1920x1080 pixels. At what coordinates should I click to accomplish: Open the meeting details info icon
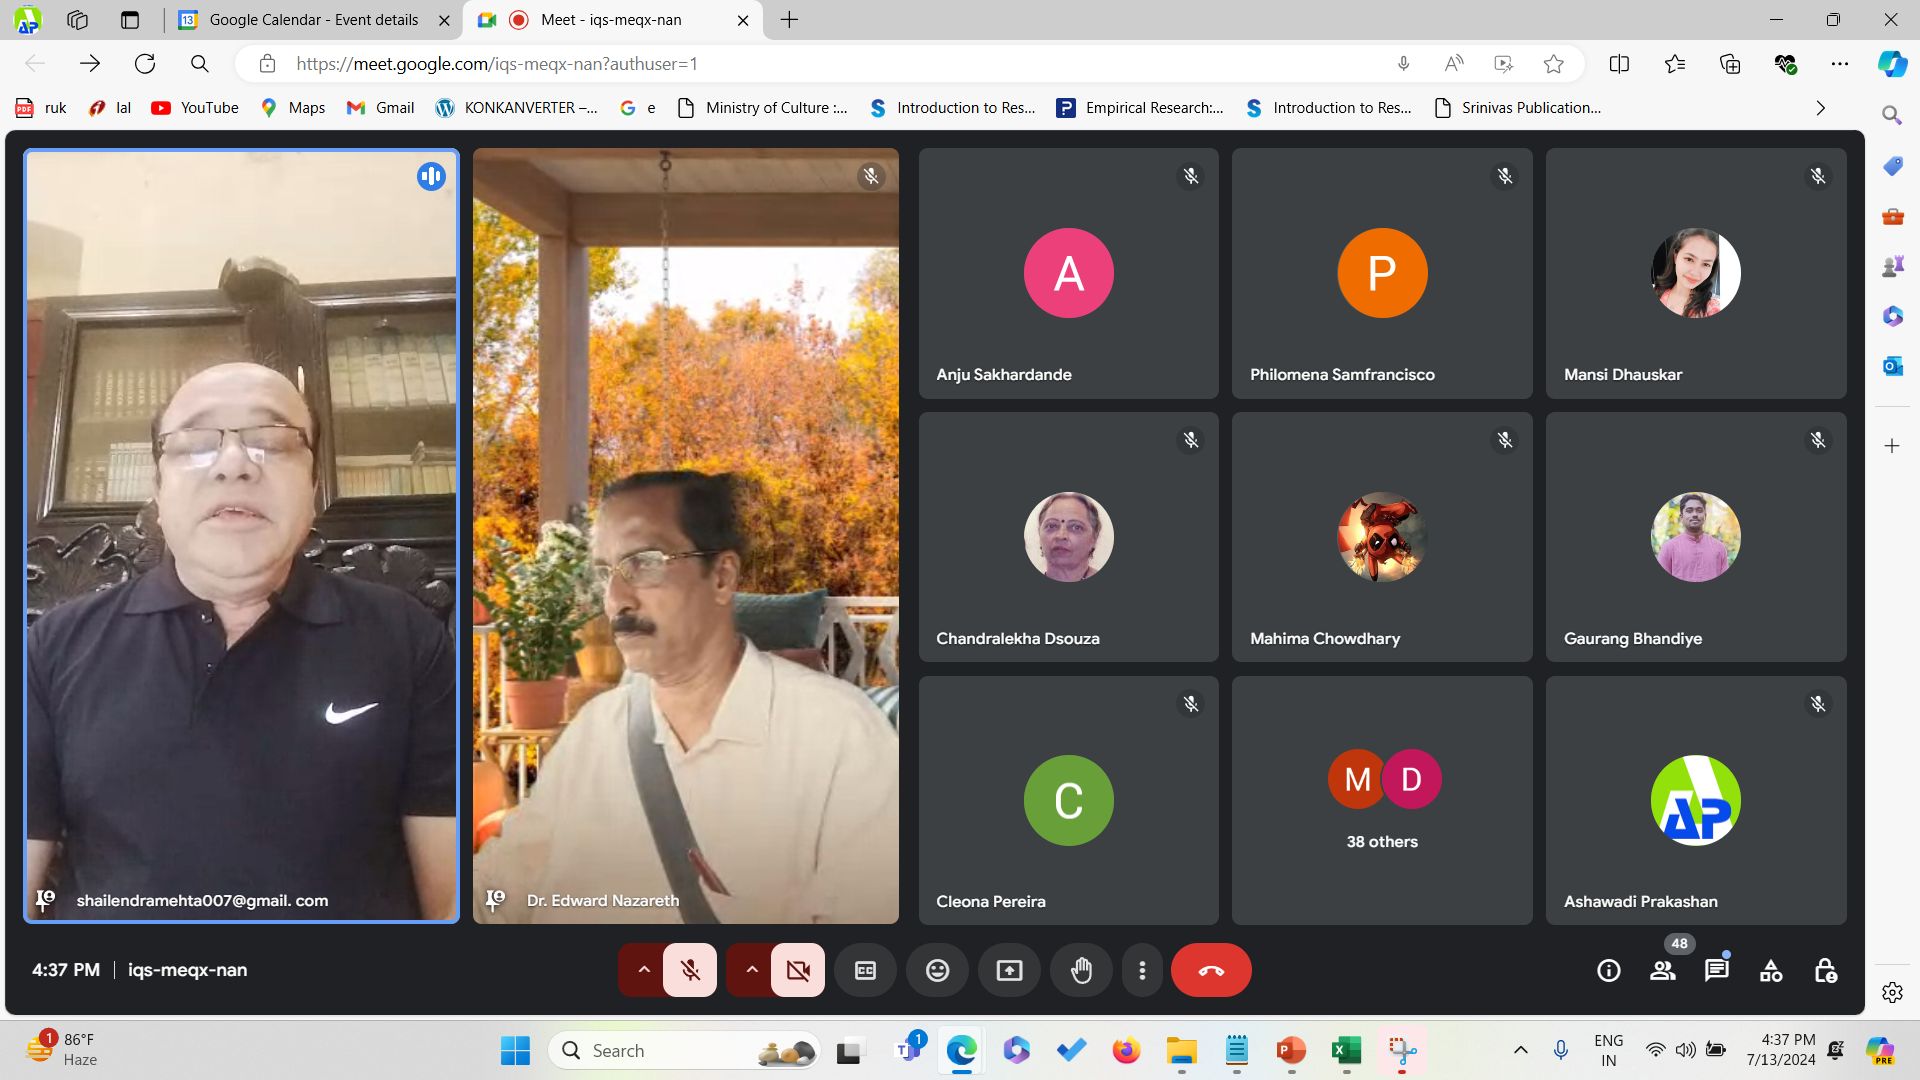pyautogui.click(x=1608, y=970)
